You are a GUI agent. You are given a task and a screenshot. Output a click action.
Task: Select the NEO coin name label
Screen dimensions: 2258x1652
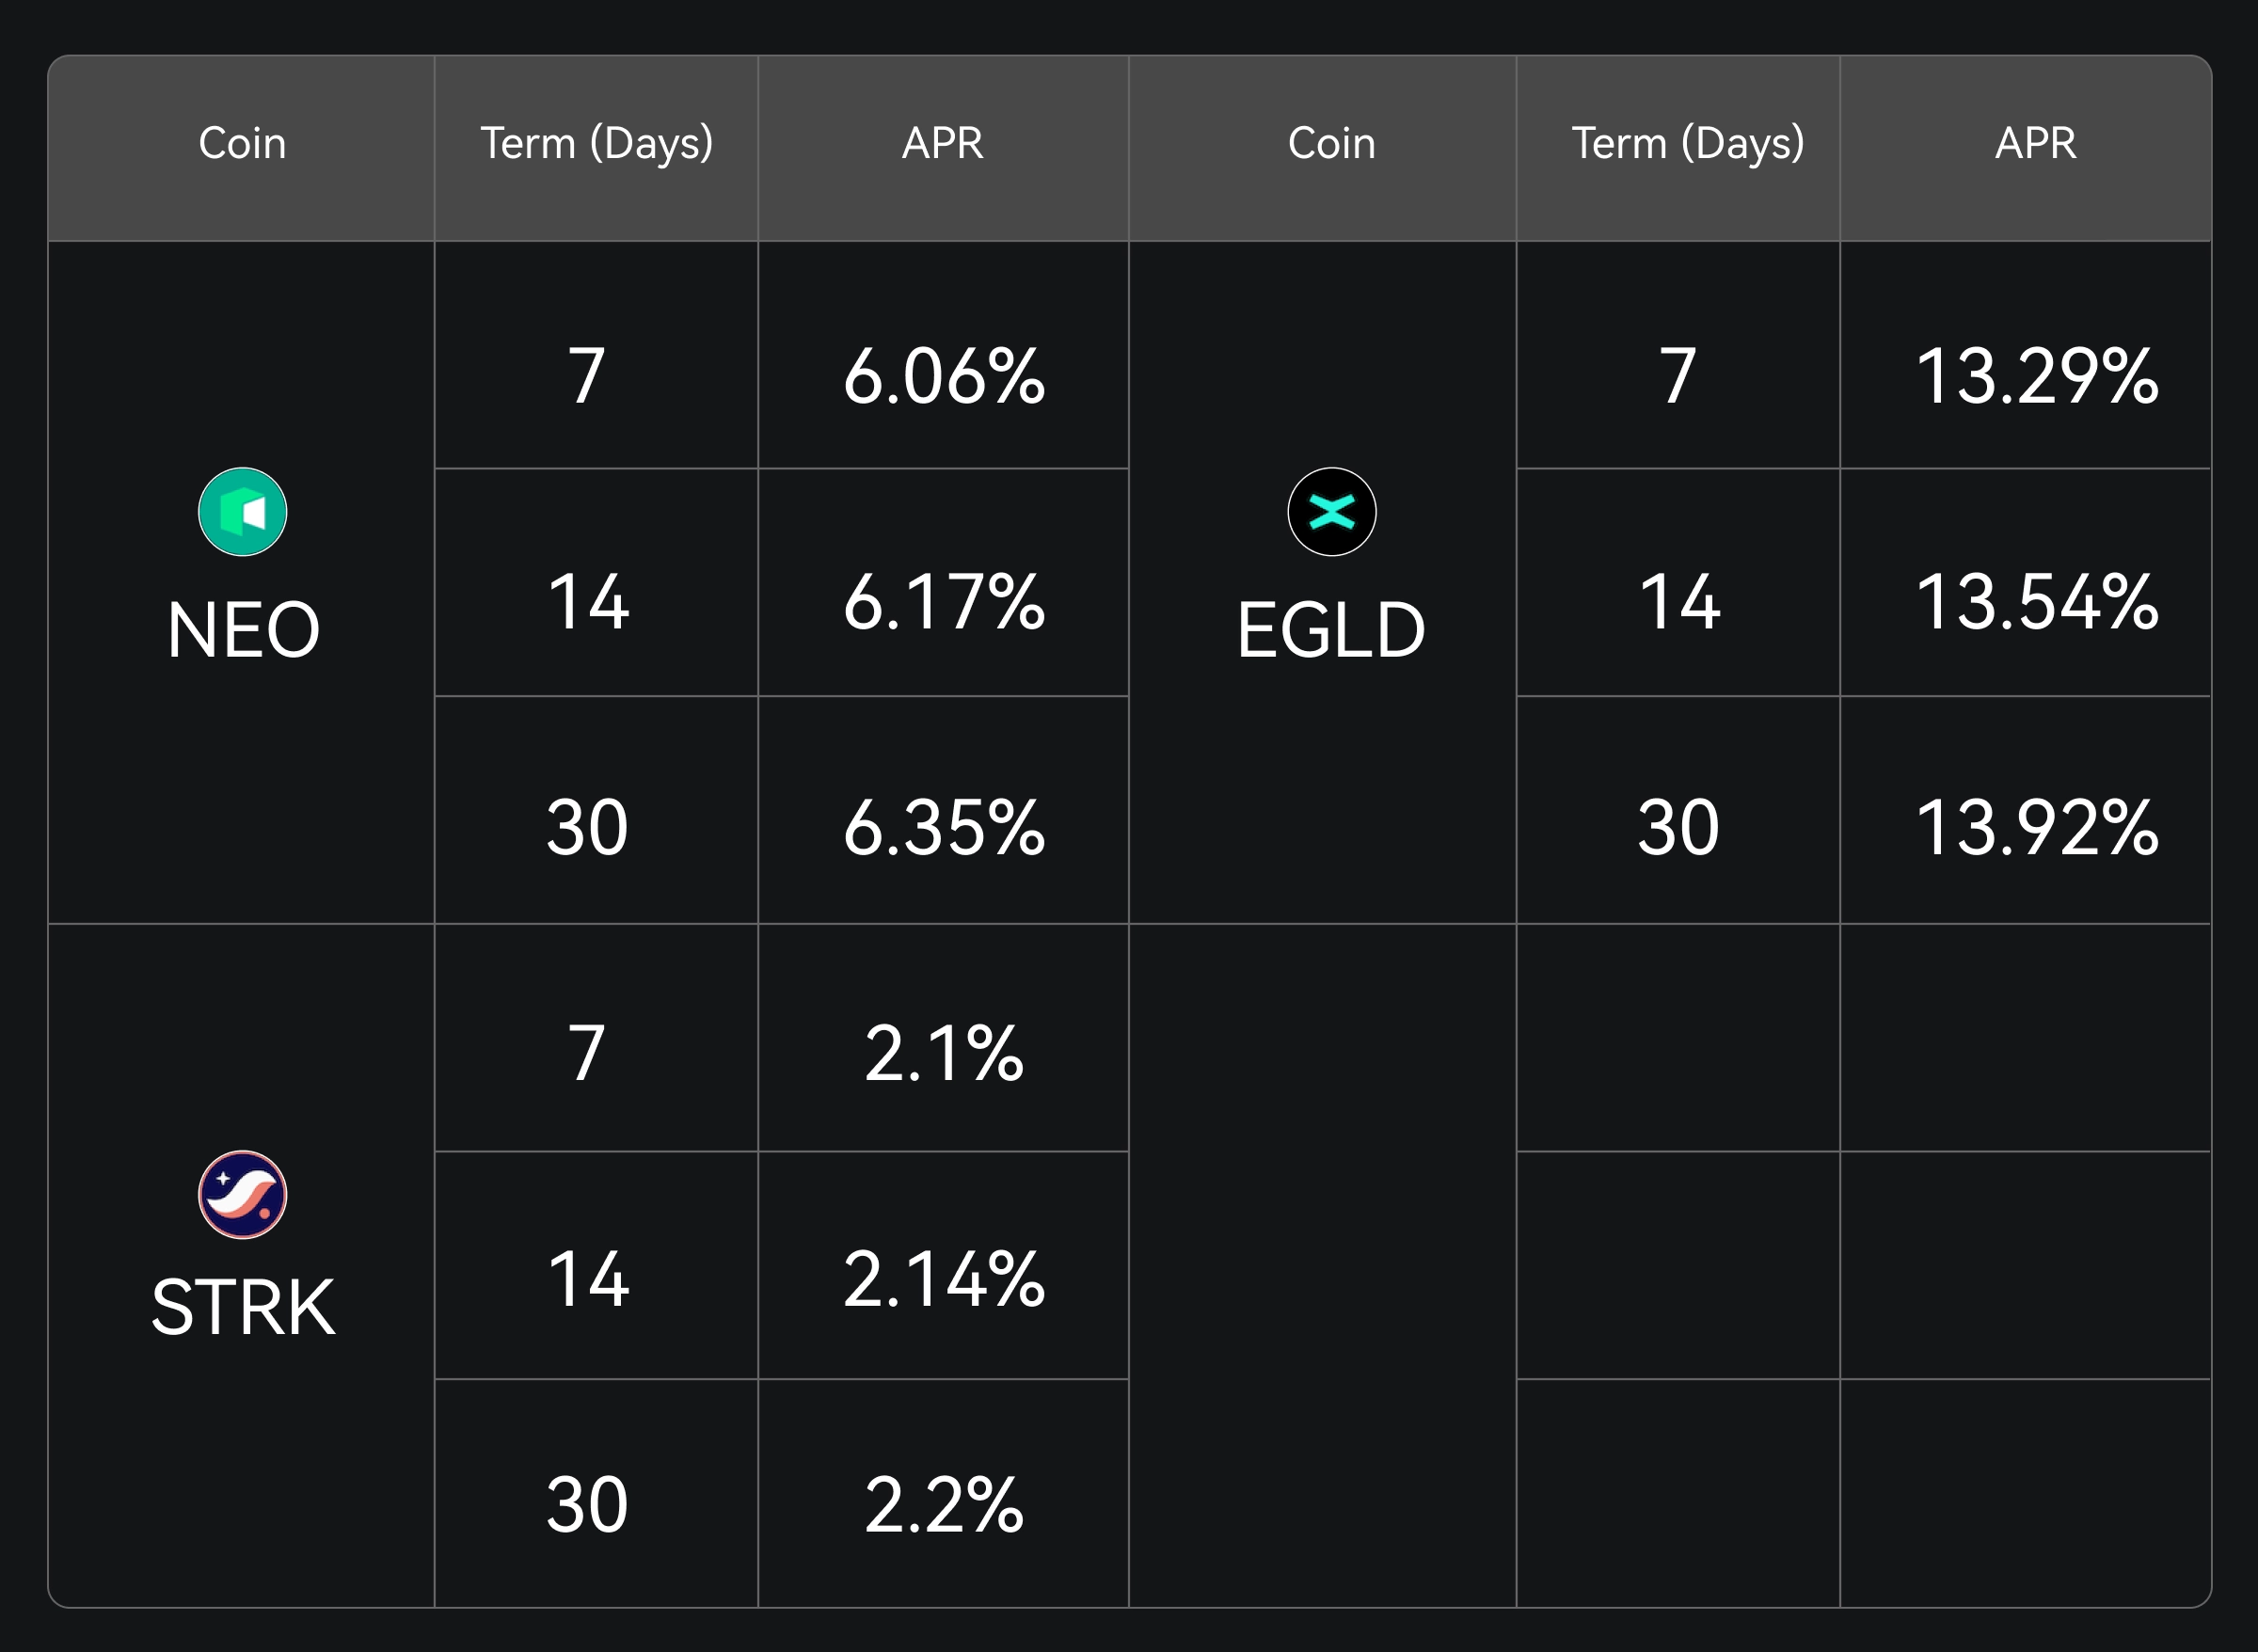pyautogui.click(x=243, y=630)
